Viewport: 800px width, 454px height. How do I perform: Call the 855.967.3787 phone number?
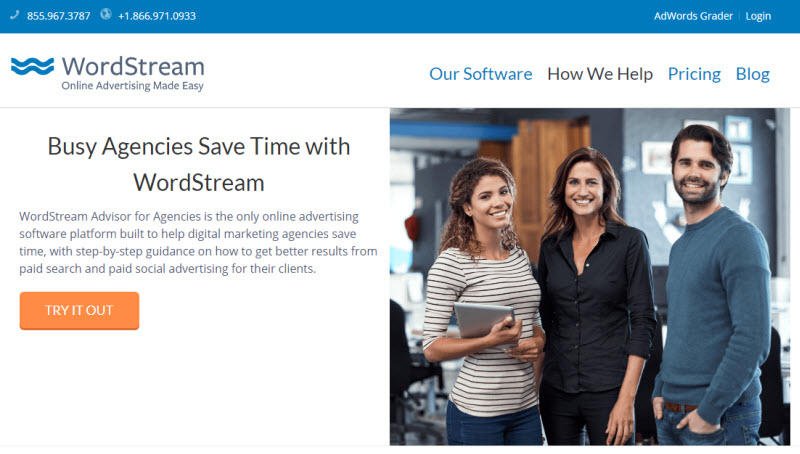pos(59,16)
